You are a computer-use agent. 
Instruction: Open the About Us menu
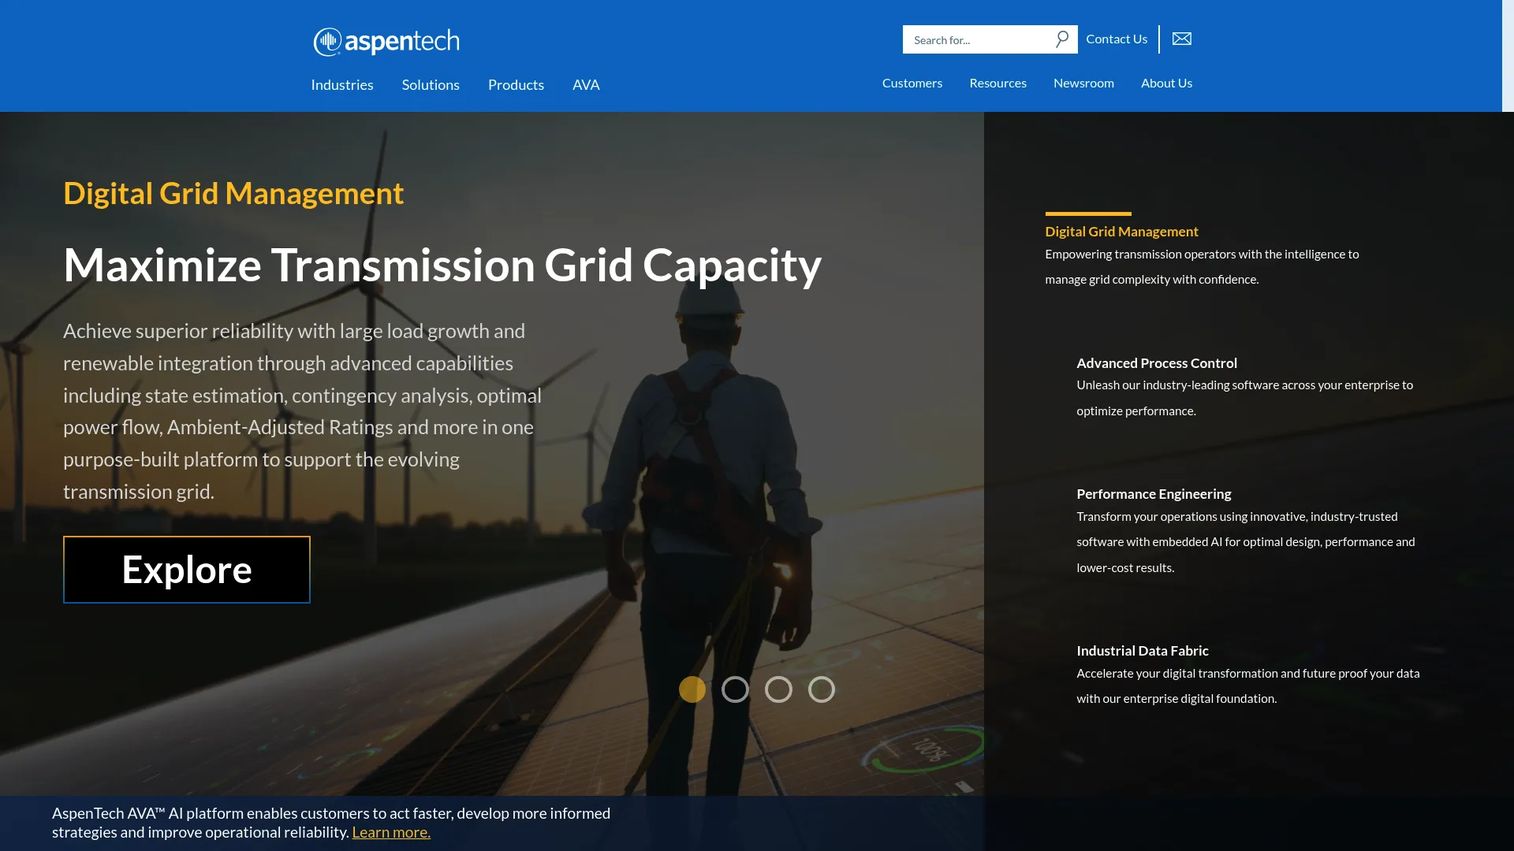tap(1167, 83)
